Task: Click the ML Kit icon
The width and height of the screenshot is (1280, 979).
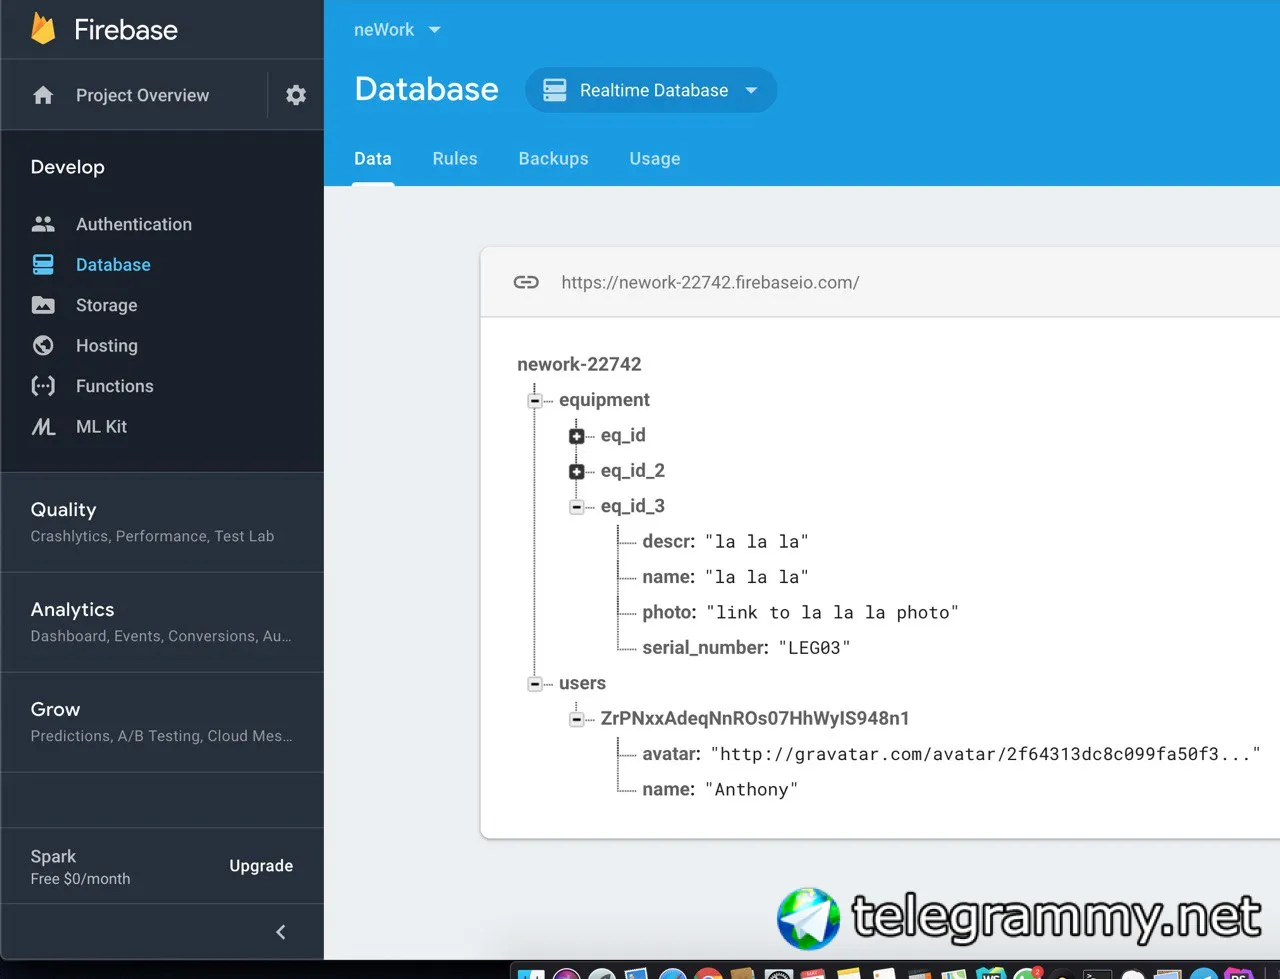Action: 43,427
